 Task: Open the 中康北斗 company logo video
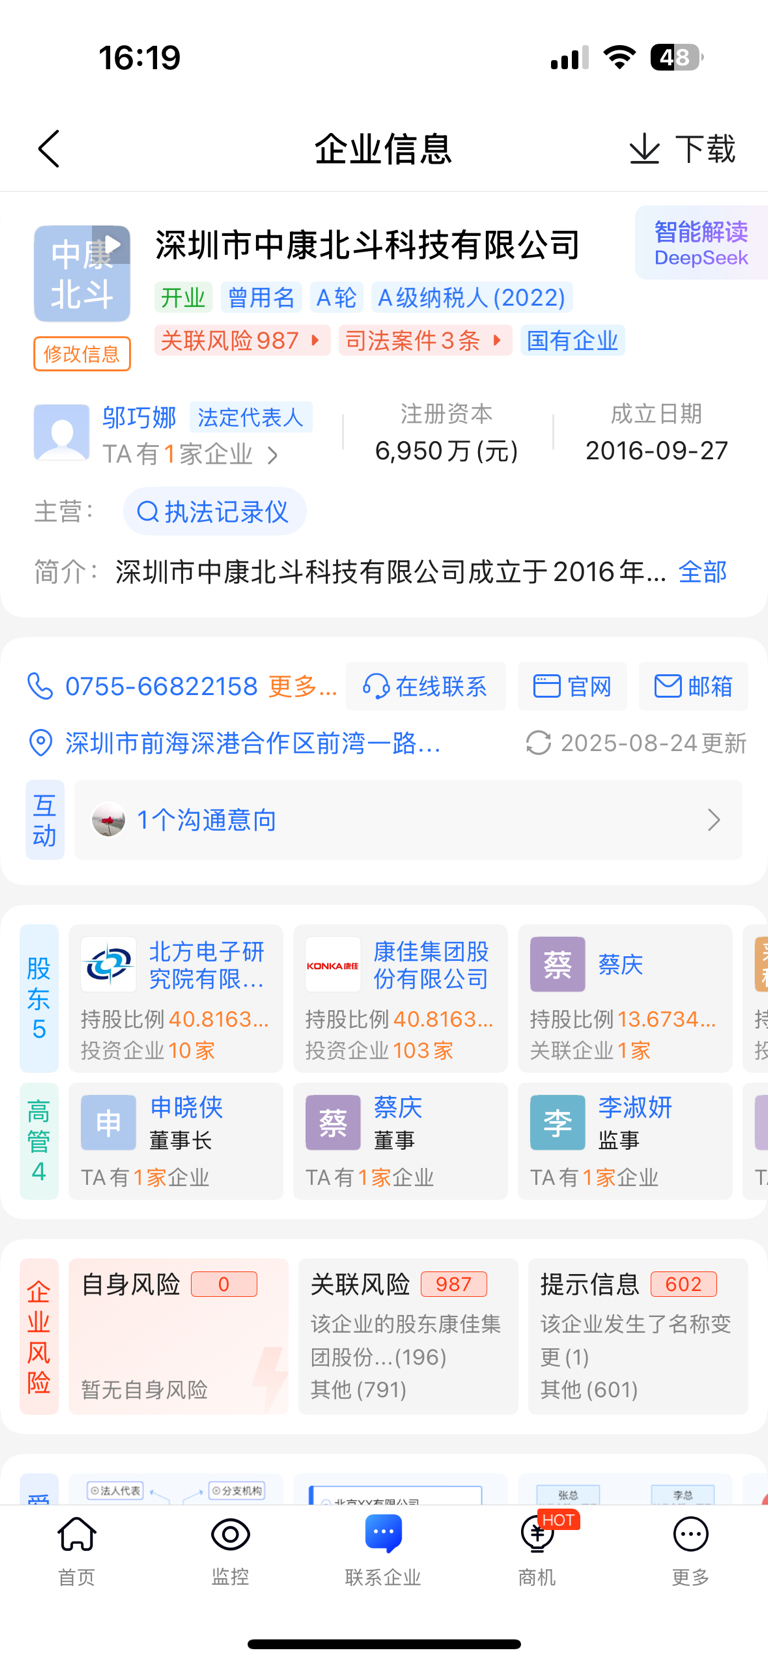pos(82,274)
